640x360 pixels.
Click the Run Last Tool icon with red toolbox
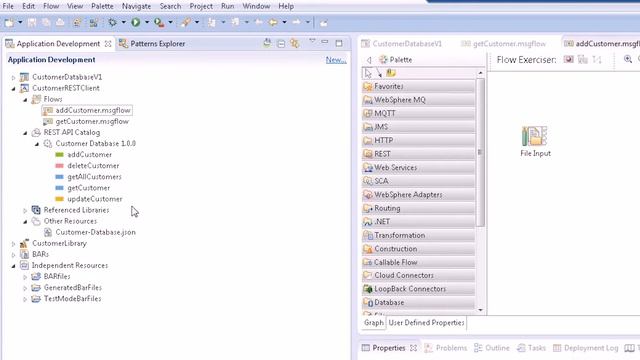point(159,23)
